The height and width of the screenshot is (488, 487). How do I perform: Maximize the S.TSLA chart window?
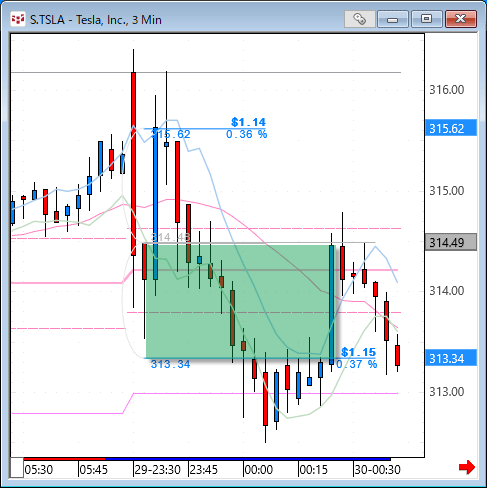point(427,19)
